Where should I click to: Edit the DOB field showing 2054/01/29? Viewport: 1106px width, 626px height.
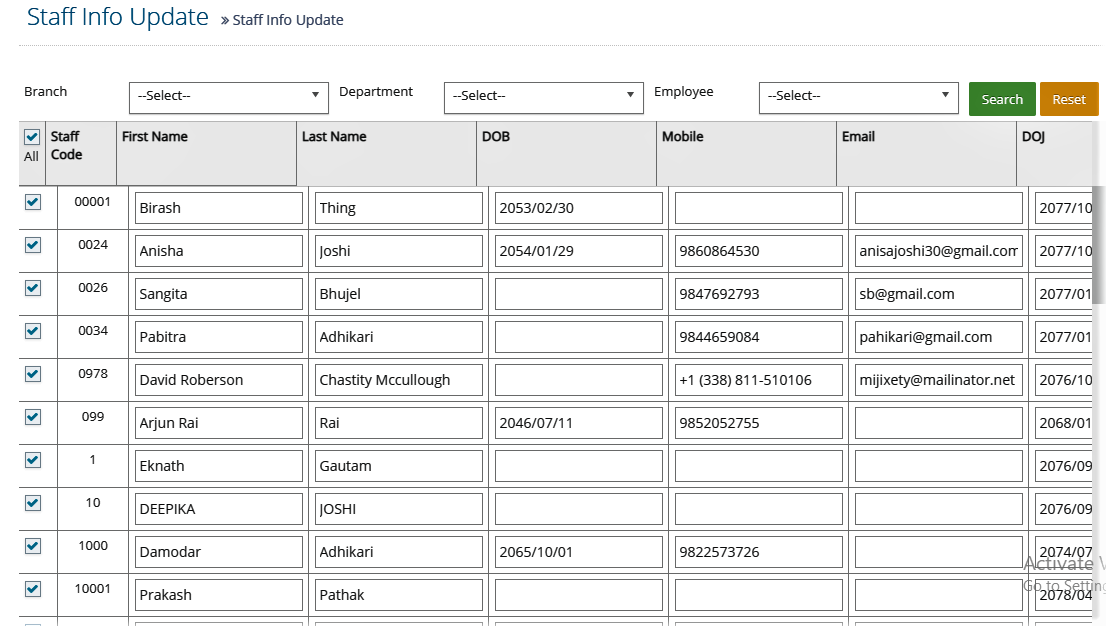click(x=578, y=251)
